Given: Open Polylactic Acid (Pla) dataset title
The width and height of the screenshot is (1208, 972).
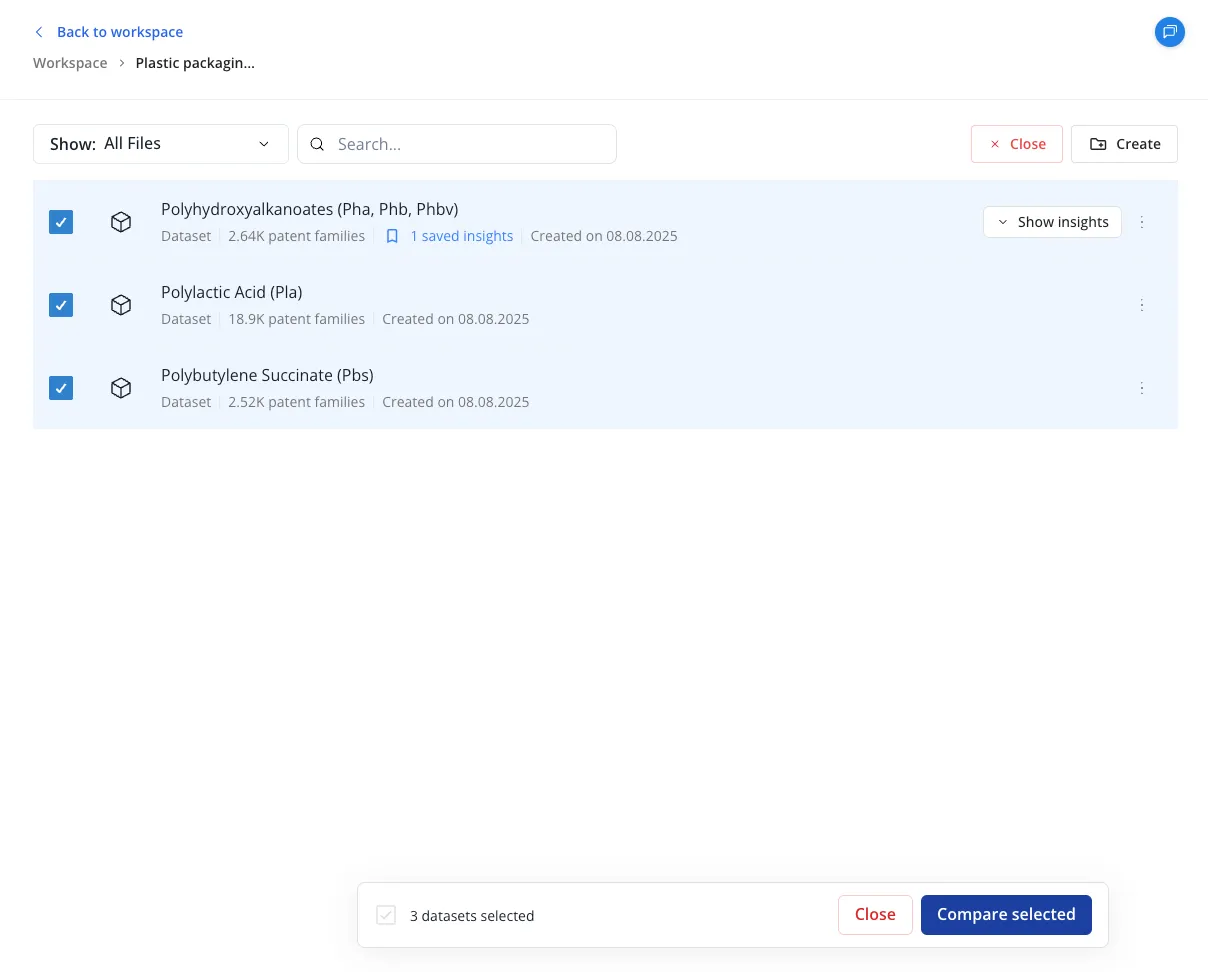Looking at the screenshot, I should [x=232, y=292].
